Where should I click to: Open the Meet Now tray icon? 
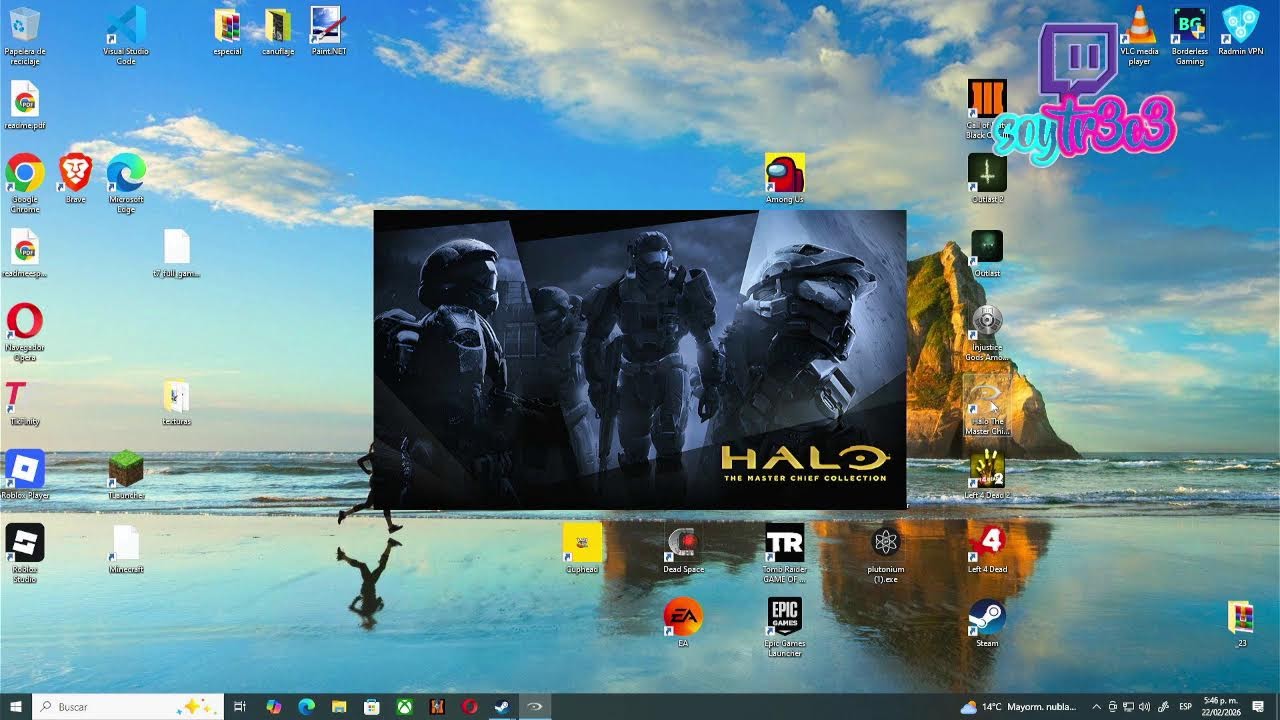click(x=1113, y=707)
